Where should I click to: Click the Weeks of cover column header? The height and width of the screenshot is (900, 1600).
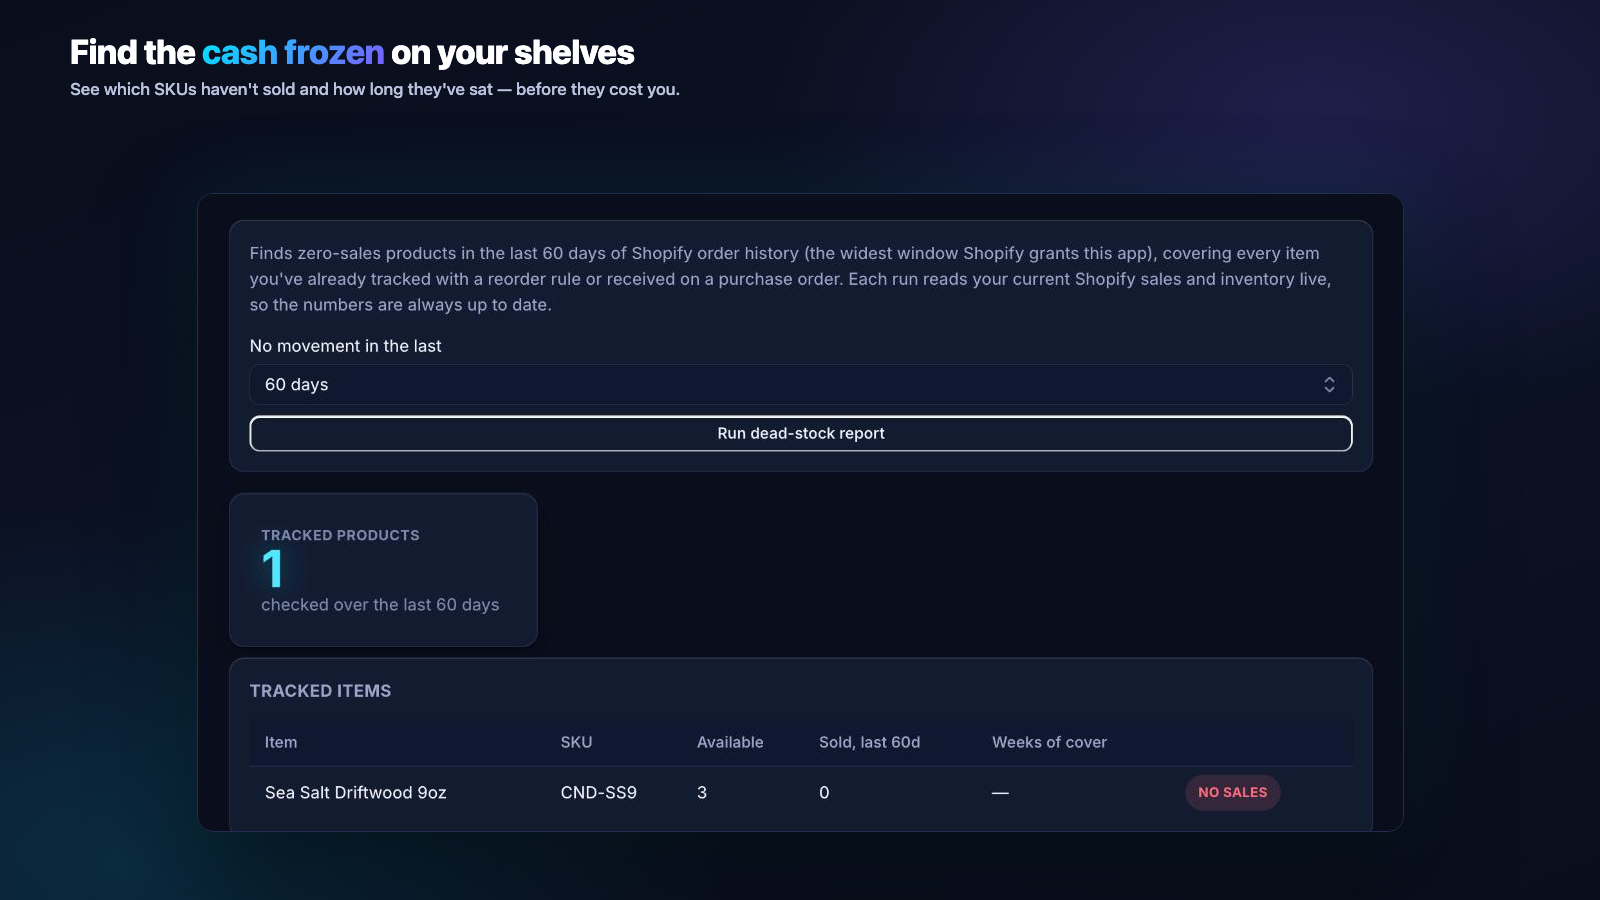point(1049,743)
